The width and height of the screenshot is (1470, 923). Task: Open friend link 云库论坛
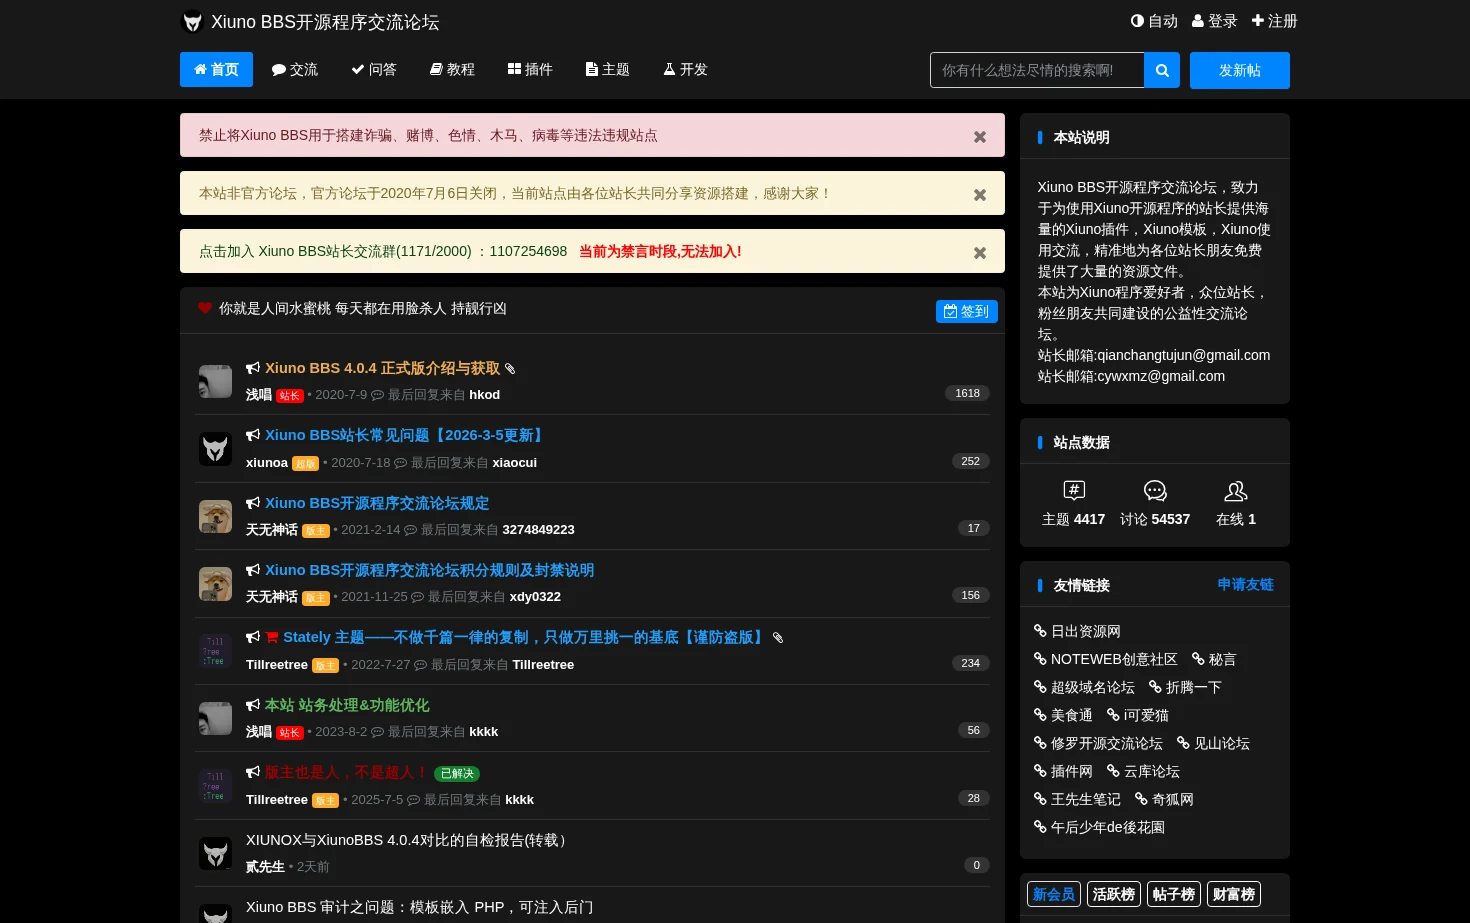pos(1143,771)
